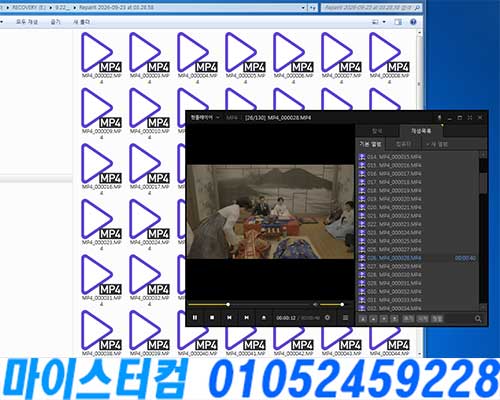Stop playback in the media player
Image resolution: width=500 pixels, height=400 pixels.
(212, 318)
